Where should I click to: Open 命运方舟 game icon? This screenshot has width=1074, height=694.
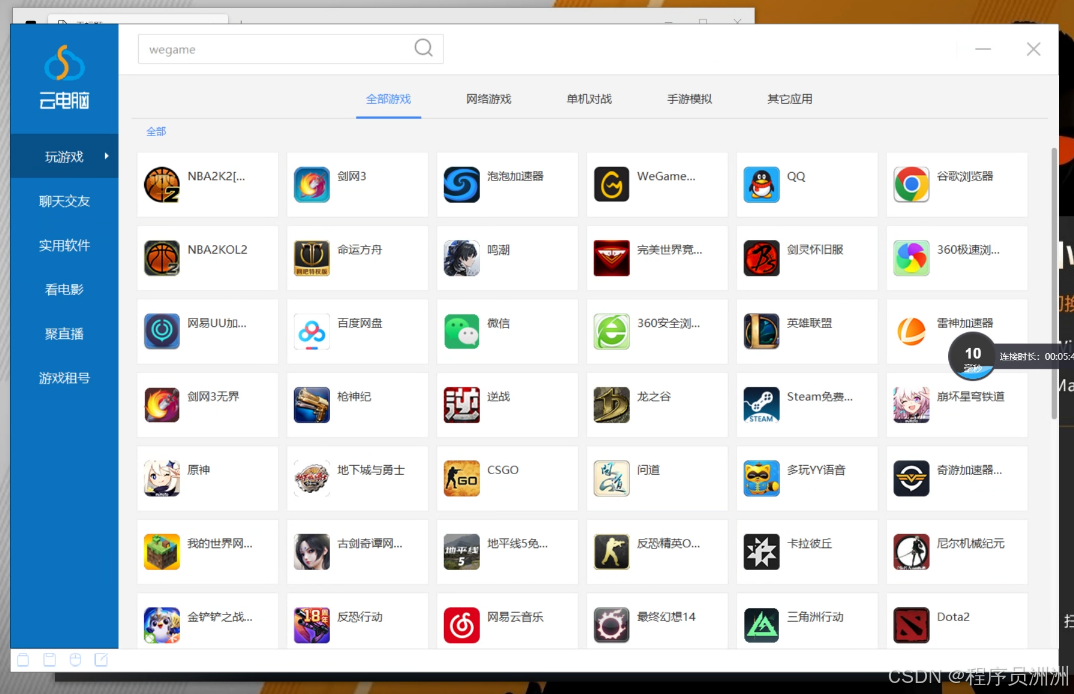coord(312,258)
